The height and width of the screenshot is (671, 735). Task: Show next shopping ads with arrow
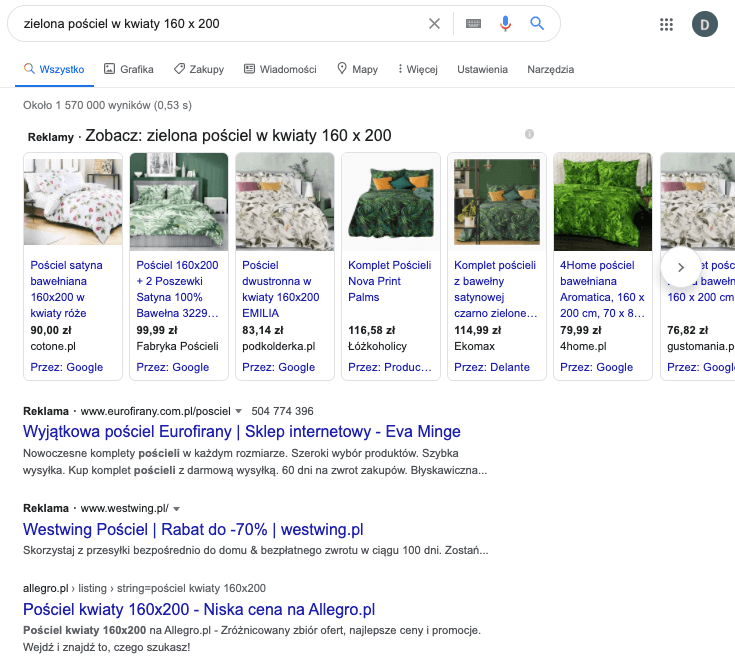point(681,267)
